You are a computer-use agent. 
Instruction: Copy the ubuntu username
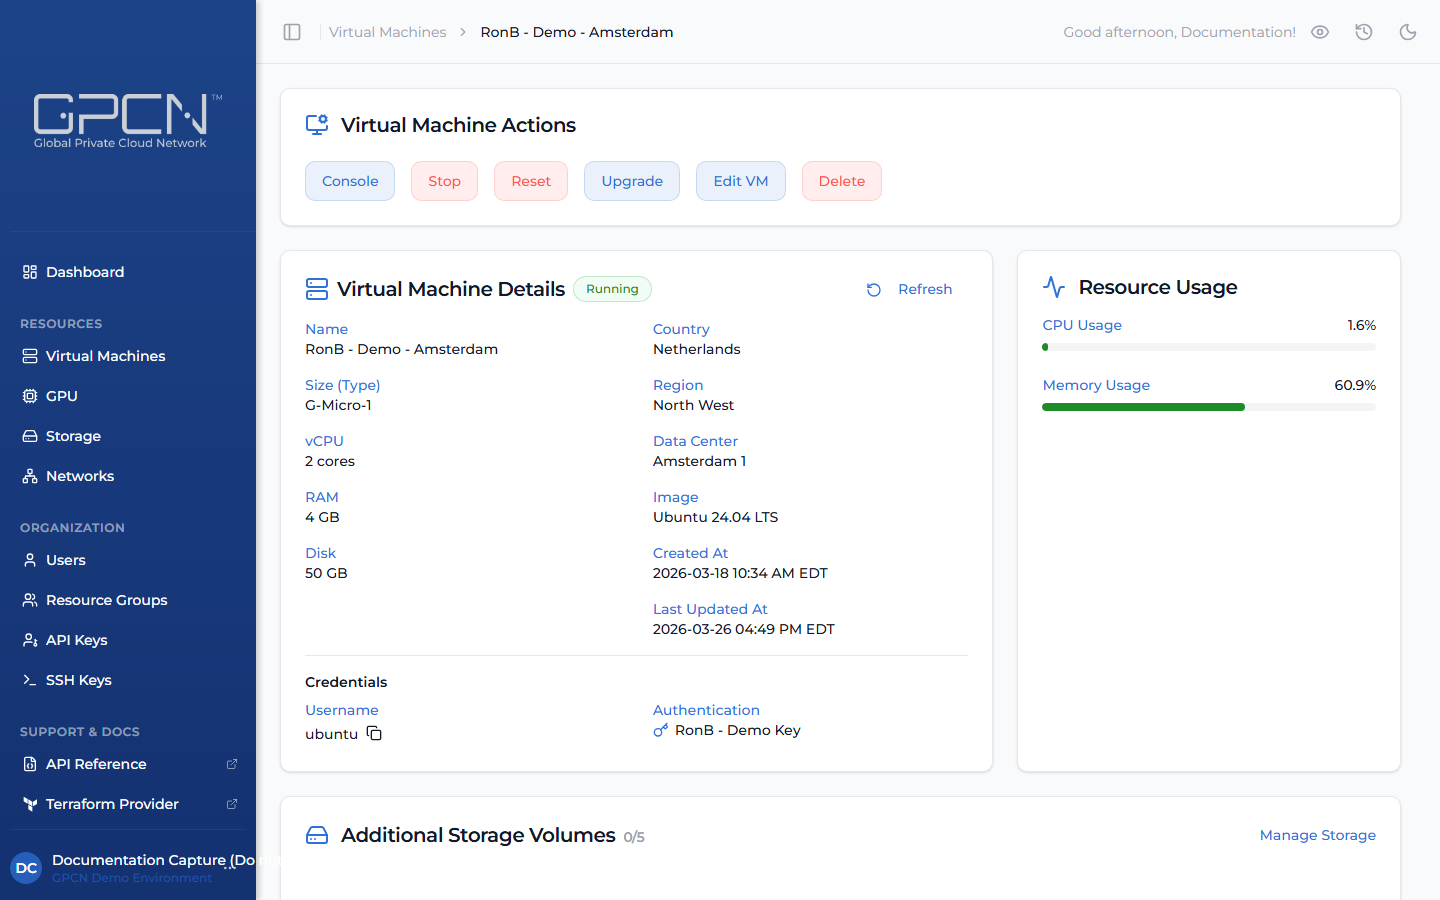pyautogui.click(x=374, y=734)
